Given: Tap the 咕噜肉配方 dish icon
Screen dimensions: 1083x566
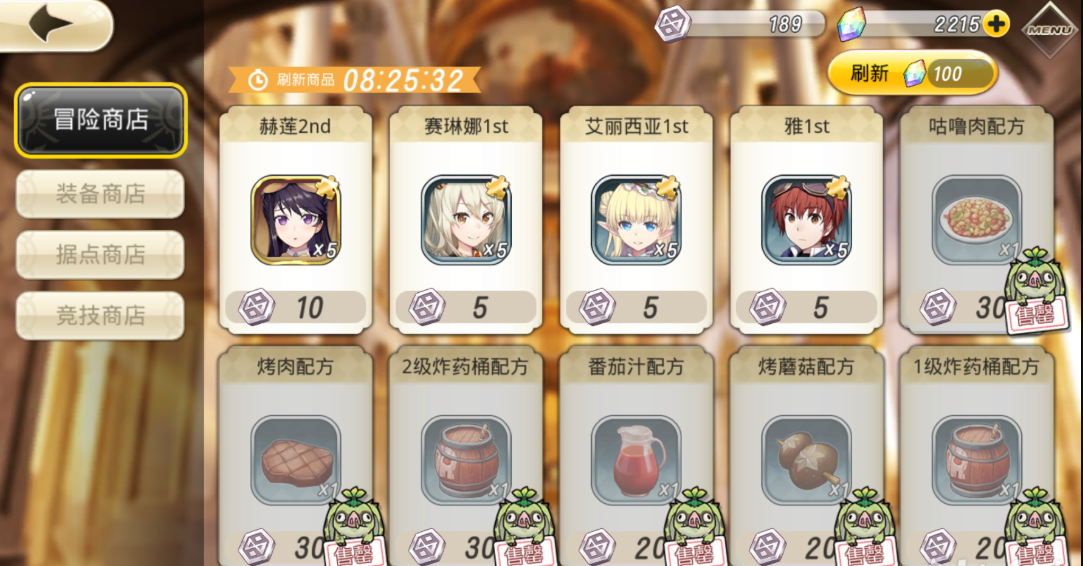Looking at the screenshot, I should click(977, 220).
